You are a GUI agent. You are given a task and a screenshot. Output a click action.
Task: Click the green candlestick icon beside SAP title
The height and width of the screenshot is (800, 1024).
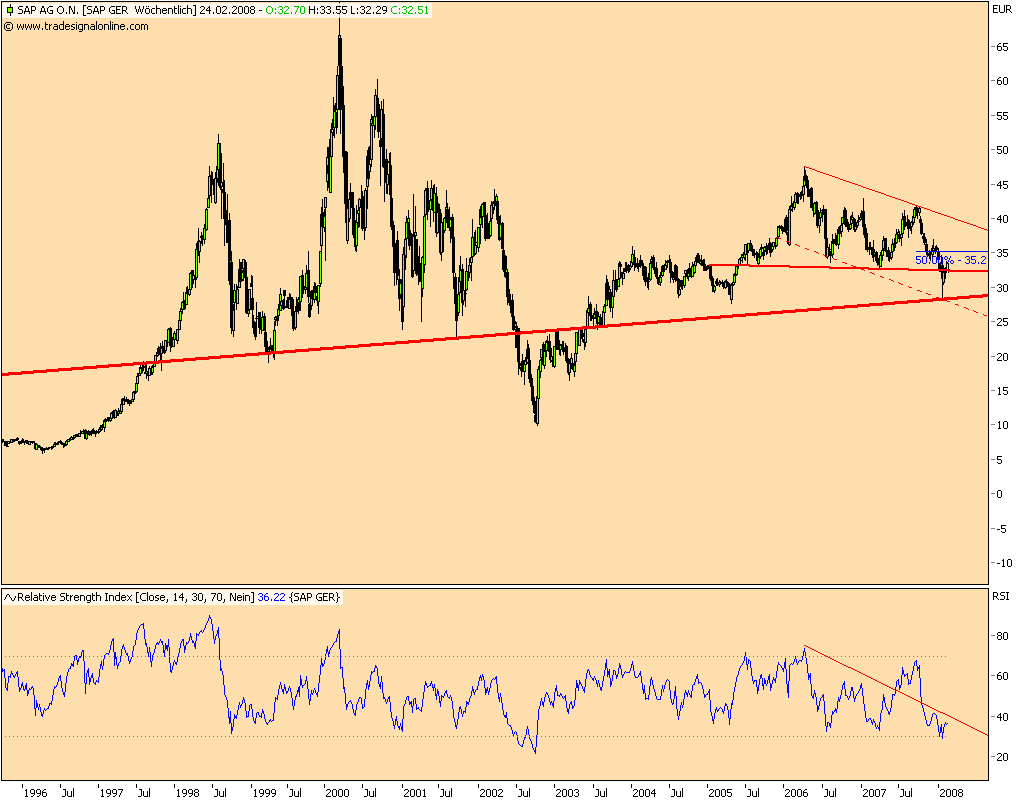click(10, 10)
